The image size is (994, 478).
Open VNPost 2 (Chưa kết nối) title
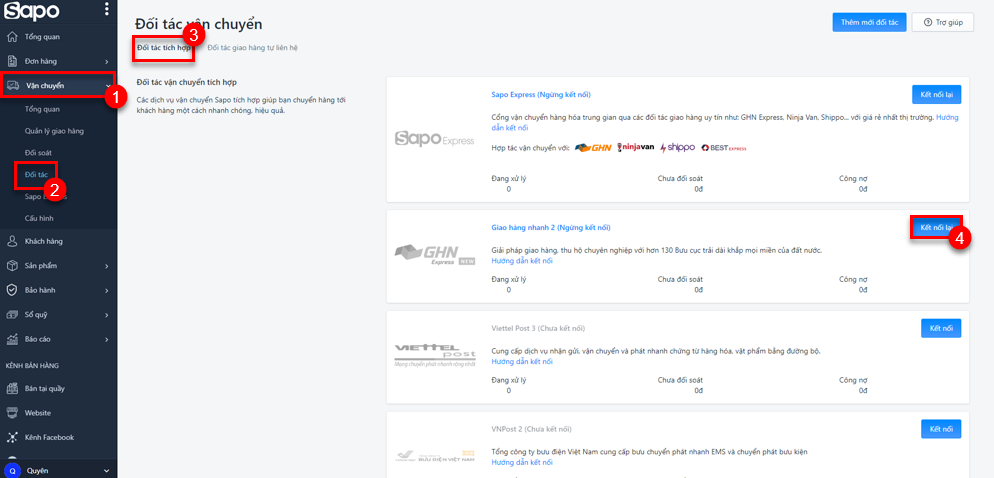[x=531, y=429]
